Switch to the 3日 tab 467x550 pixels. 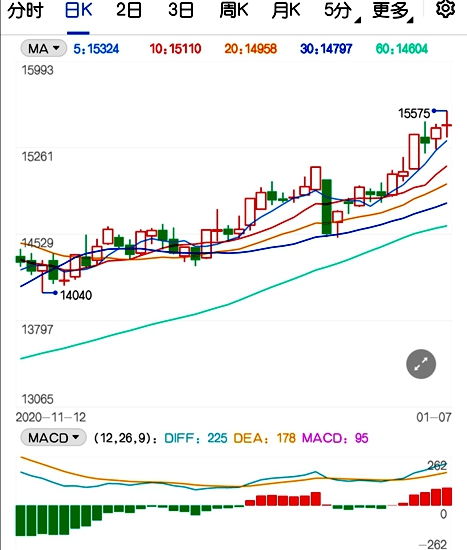point(181,11)
